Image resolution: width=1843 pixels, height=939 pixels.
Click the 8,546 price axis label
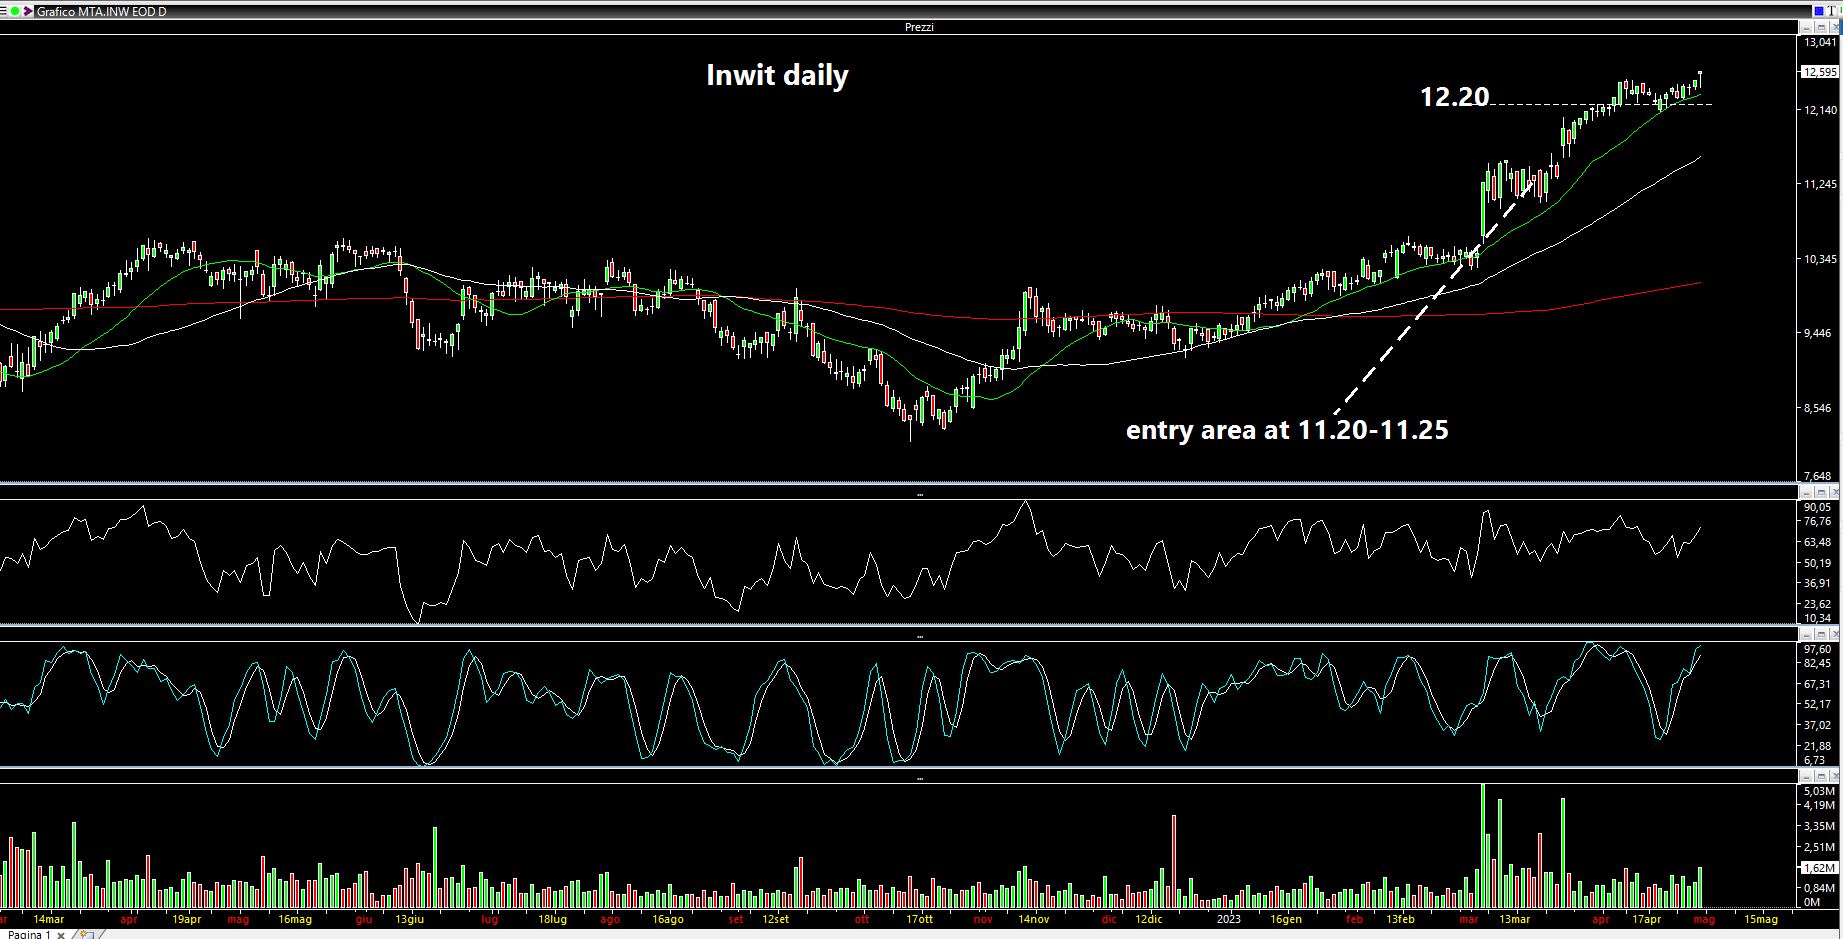point(1820,408)
